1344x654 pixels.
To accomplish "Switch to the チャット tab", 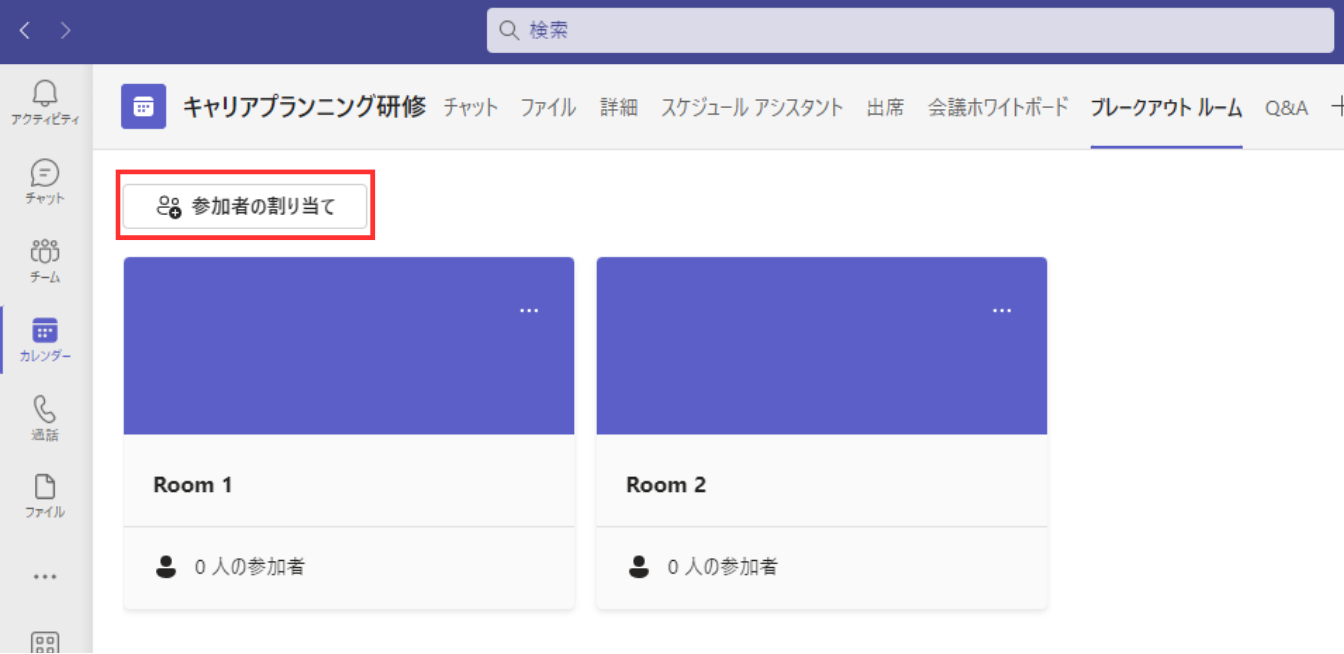I will [470, 108].
